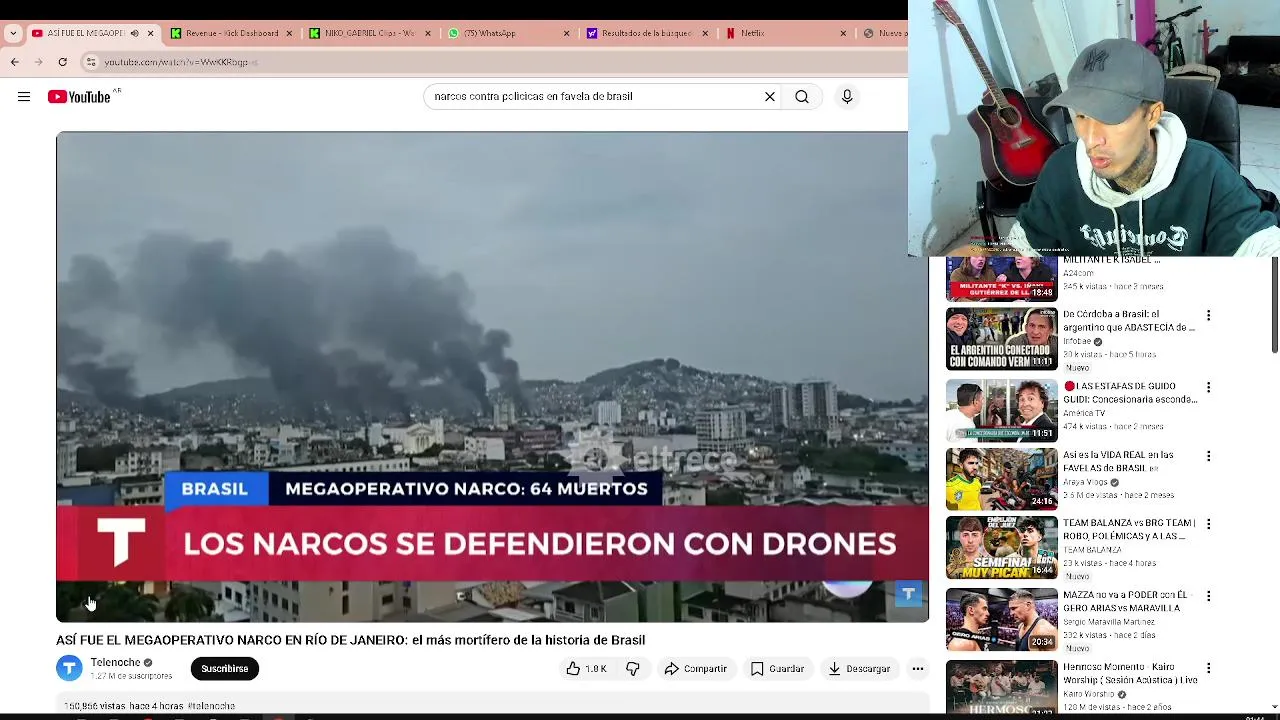This screenshot has width=1280, height=720.
Task: Open LAS ESTAFAS DE GUIDO GUIDI title
Action: point(1129,392)
